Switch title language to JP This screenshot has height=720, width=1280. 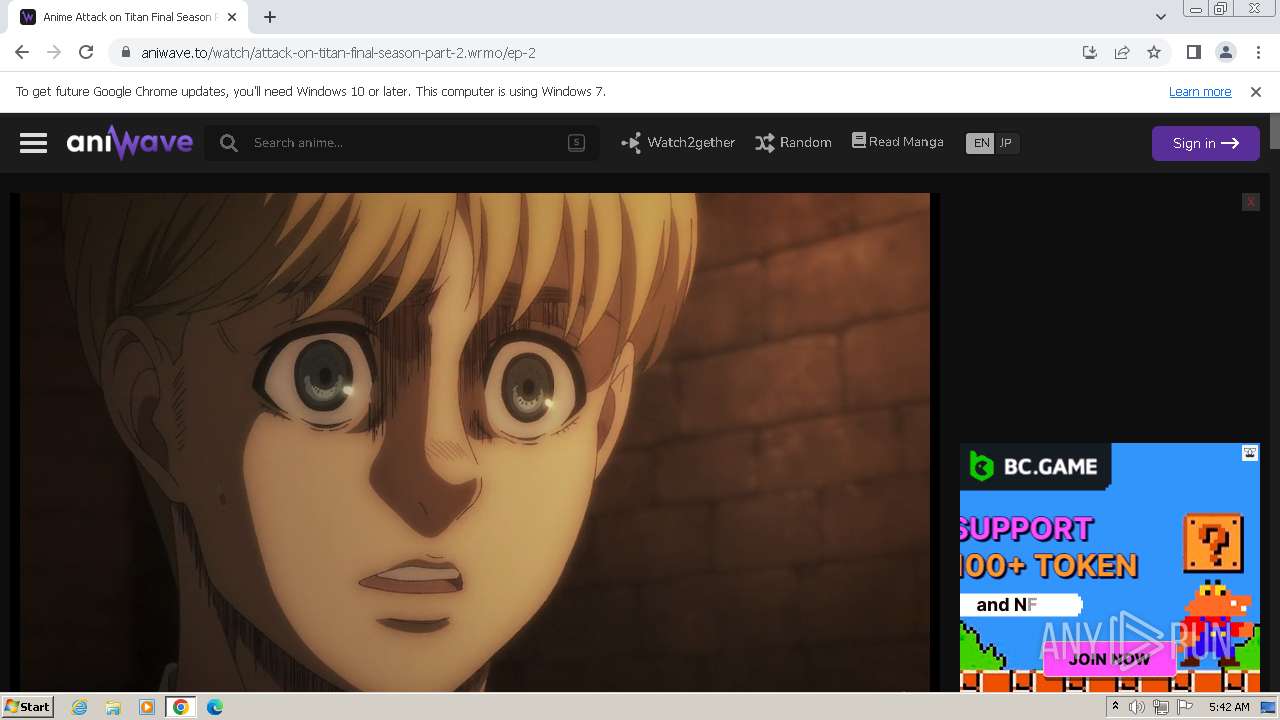pyautogui.click(x=1006, y=143)
